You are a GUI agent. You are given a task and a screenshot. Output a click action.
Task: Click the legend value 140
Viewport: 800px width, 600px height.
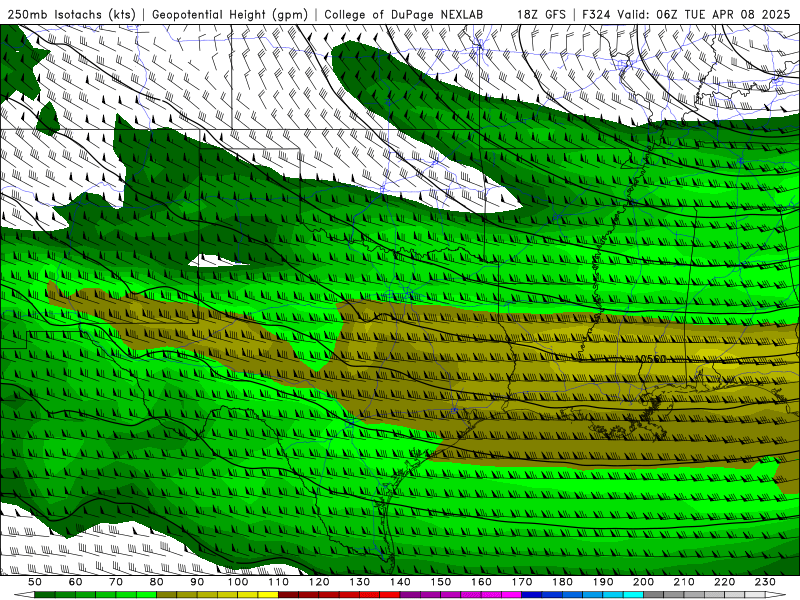point(400,582)
